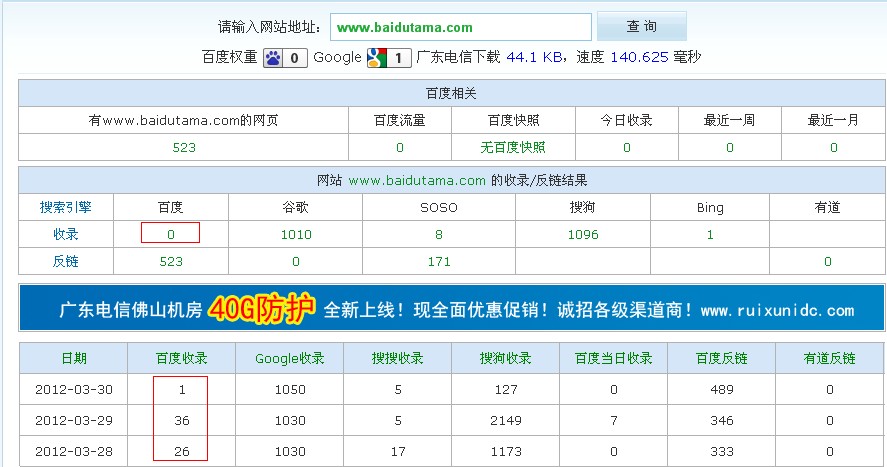Click 百度反链 value 333
The height and width of the screenshot is (467, 887).
click(722, 452)
